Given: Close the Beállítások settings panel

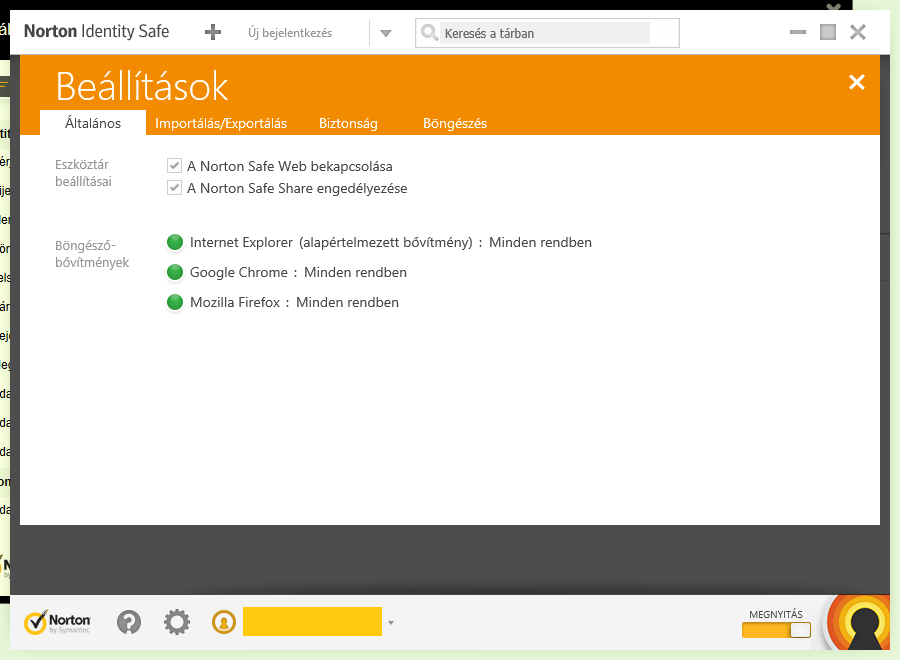Looking at the screenshot, I should coord(856,82).
